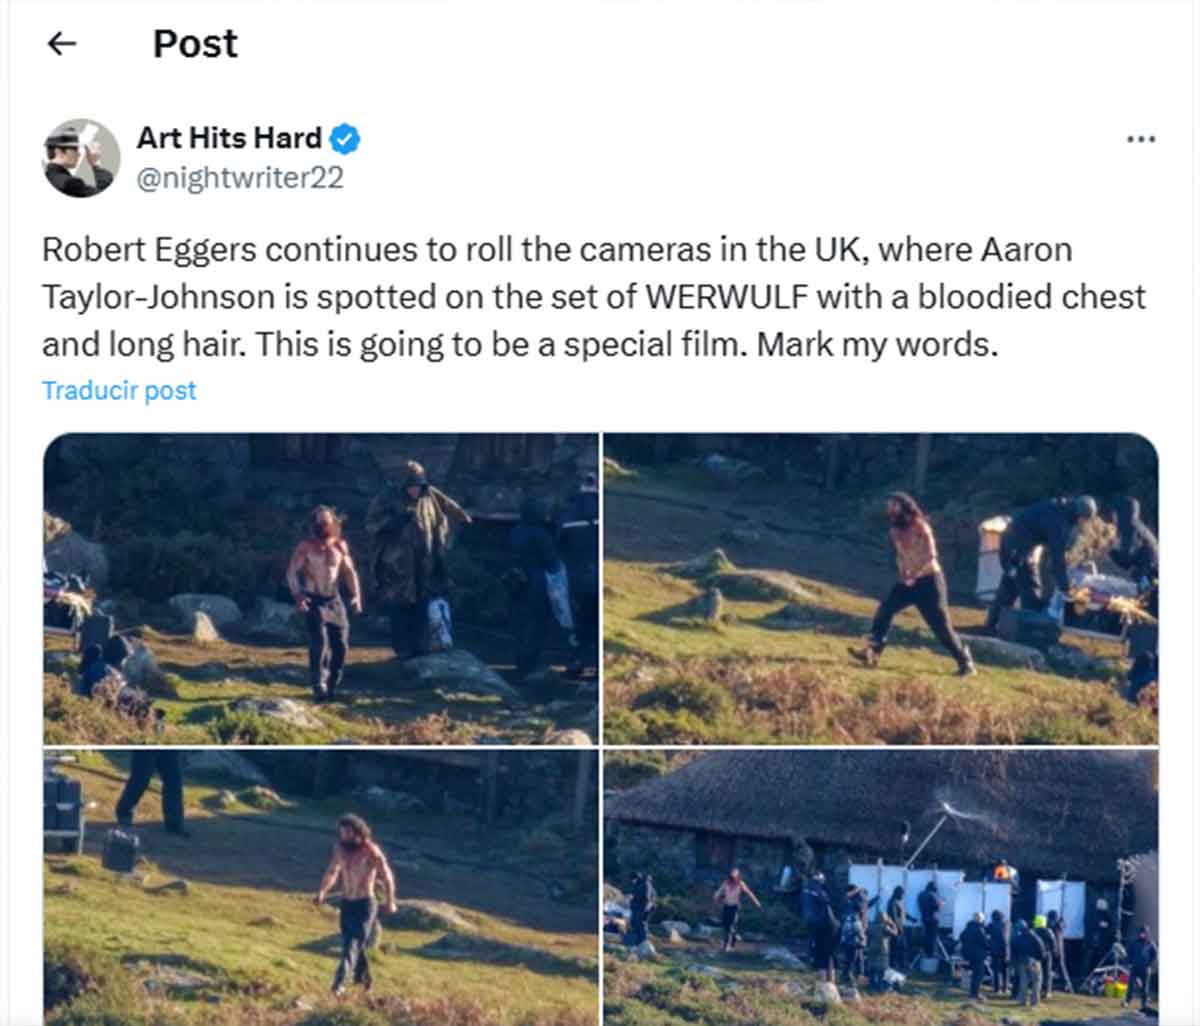Select the bottom-left photo in the grid
Image resolution: width=1200 pixels, height=1026 pixels.
[320, 885]
